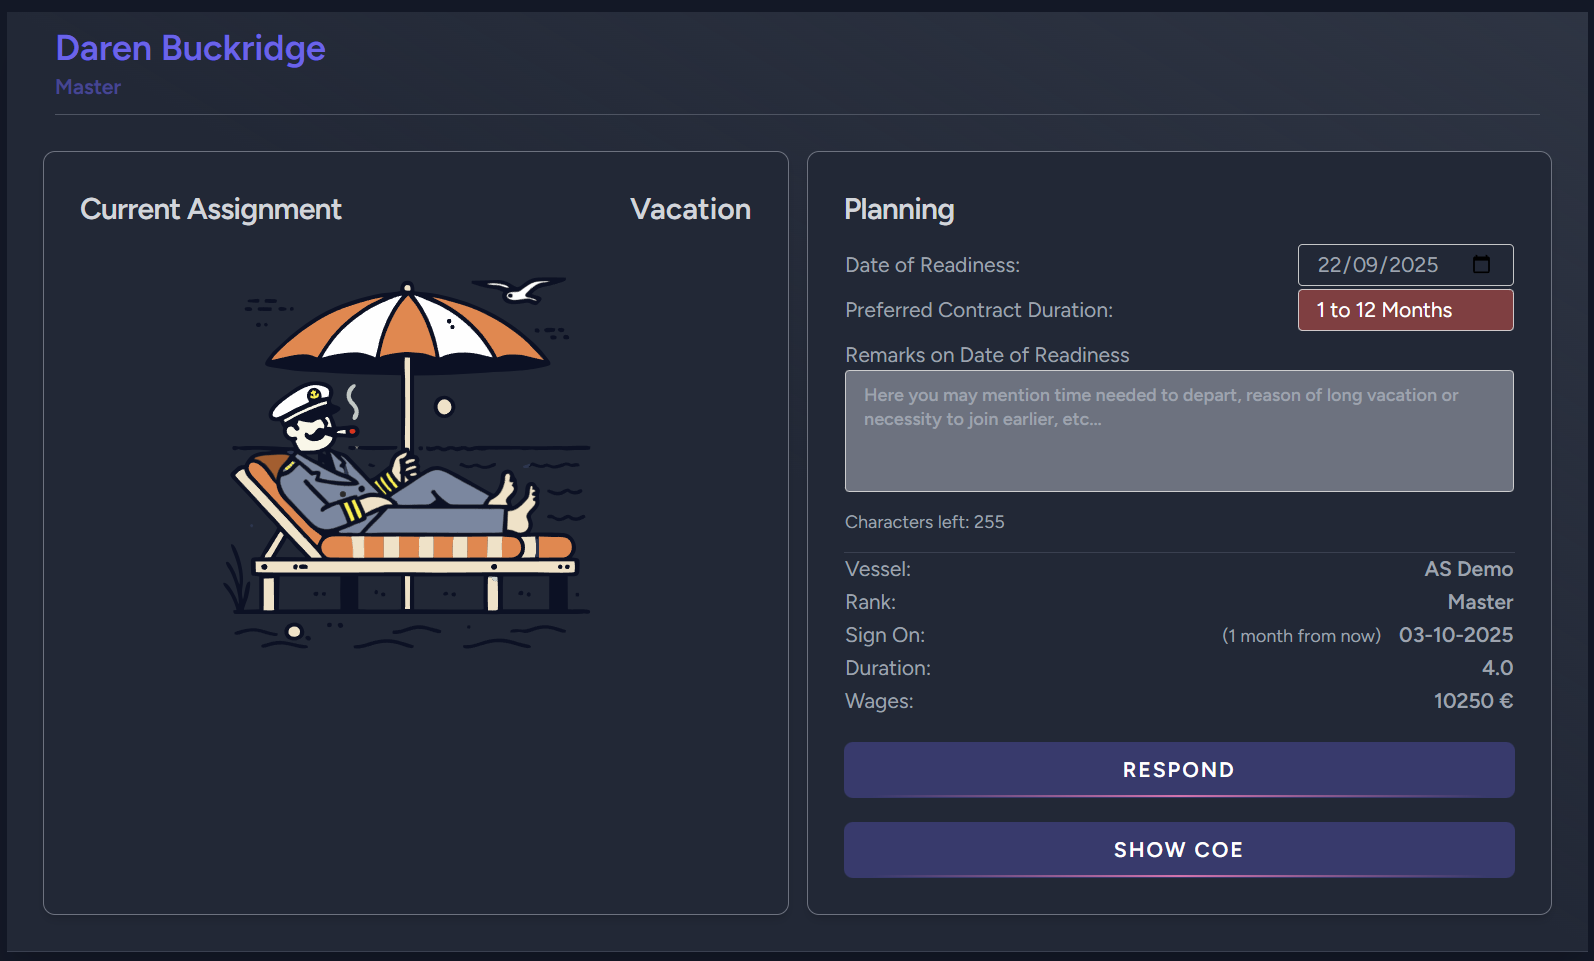
Task: Select the AS Demo vessel value
Action: point(1469,568)
